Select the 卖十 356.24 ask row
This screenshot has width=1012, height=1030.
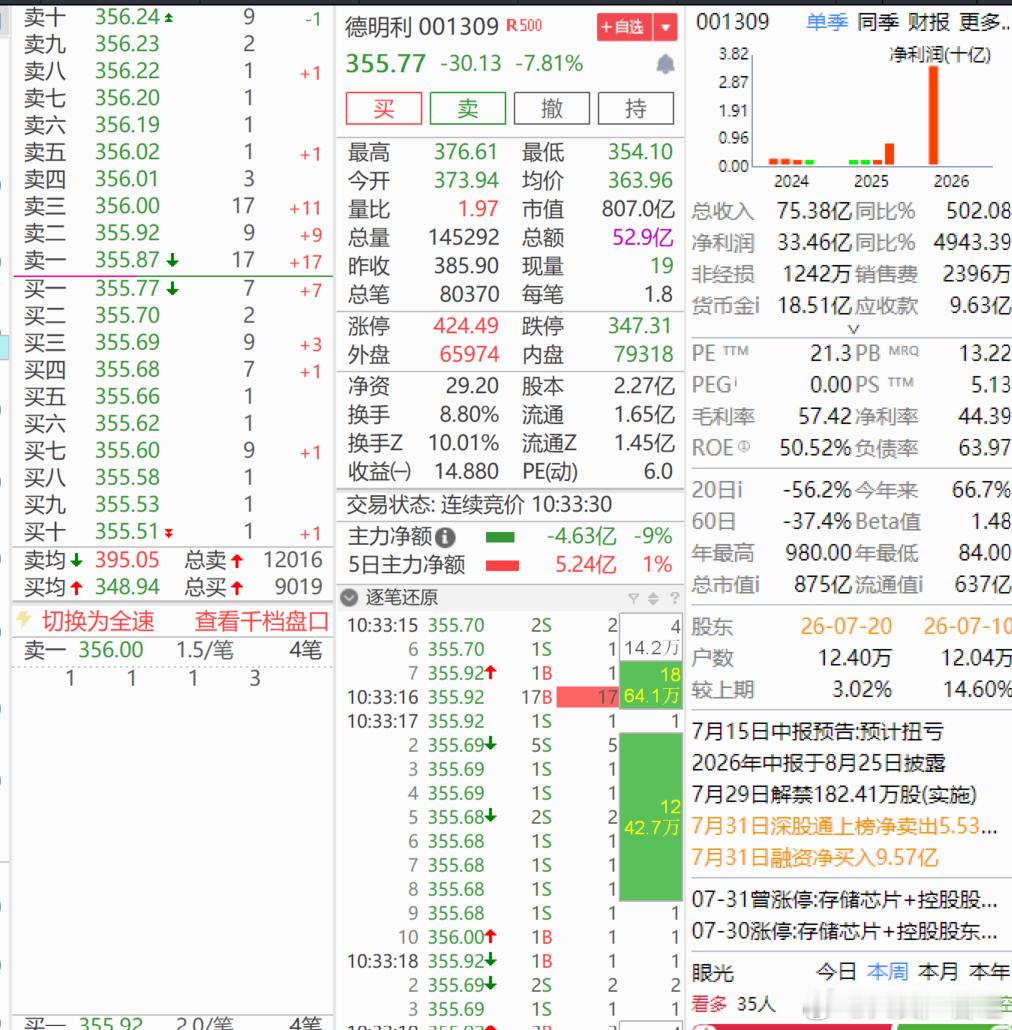(173, 18)
